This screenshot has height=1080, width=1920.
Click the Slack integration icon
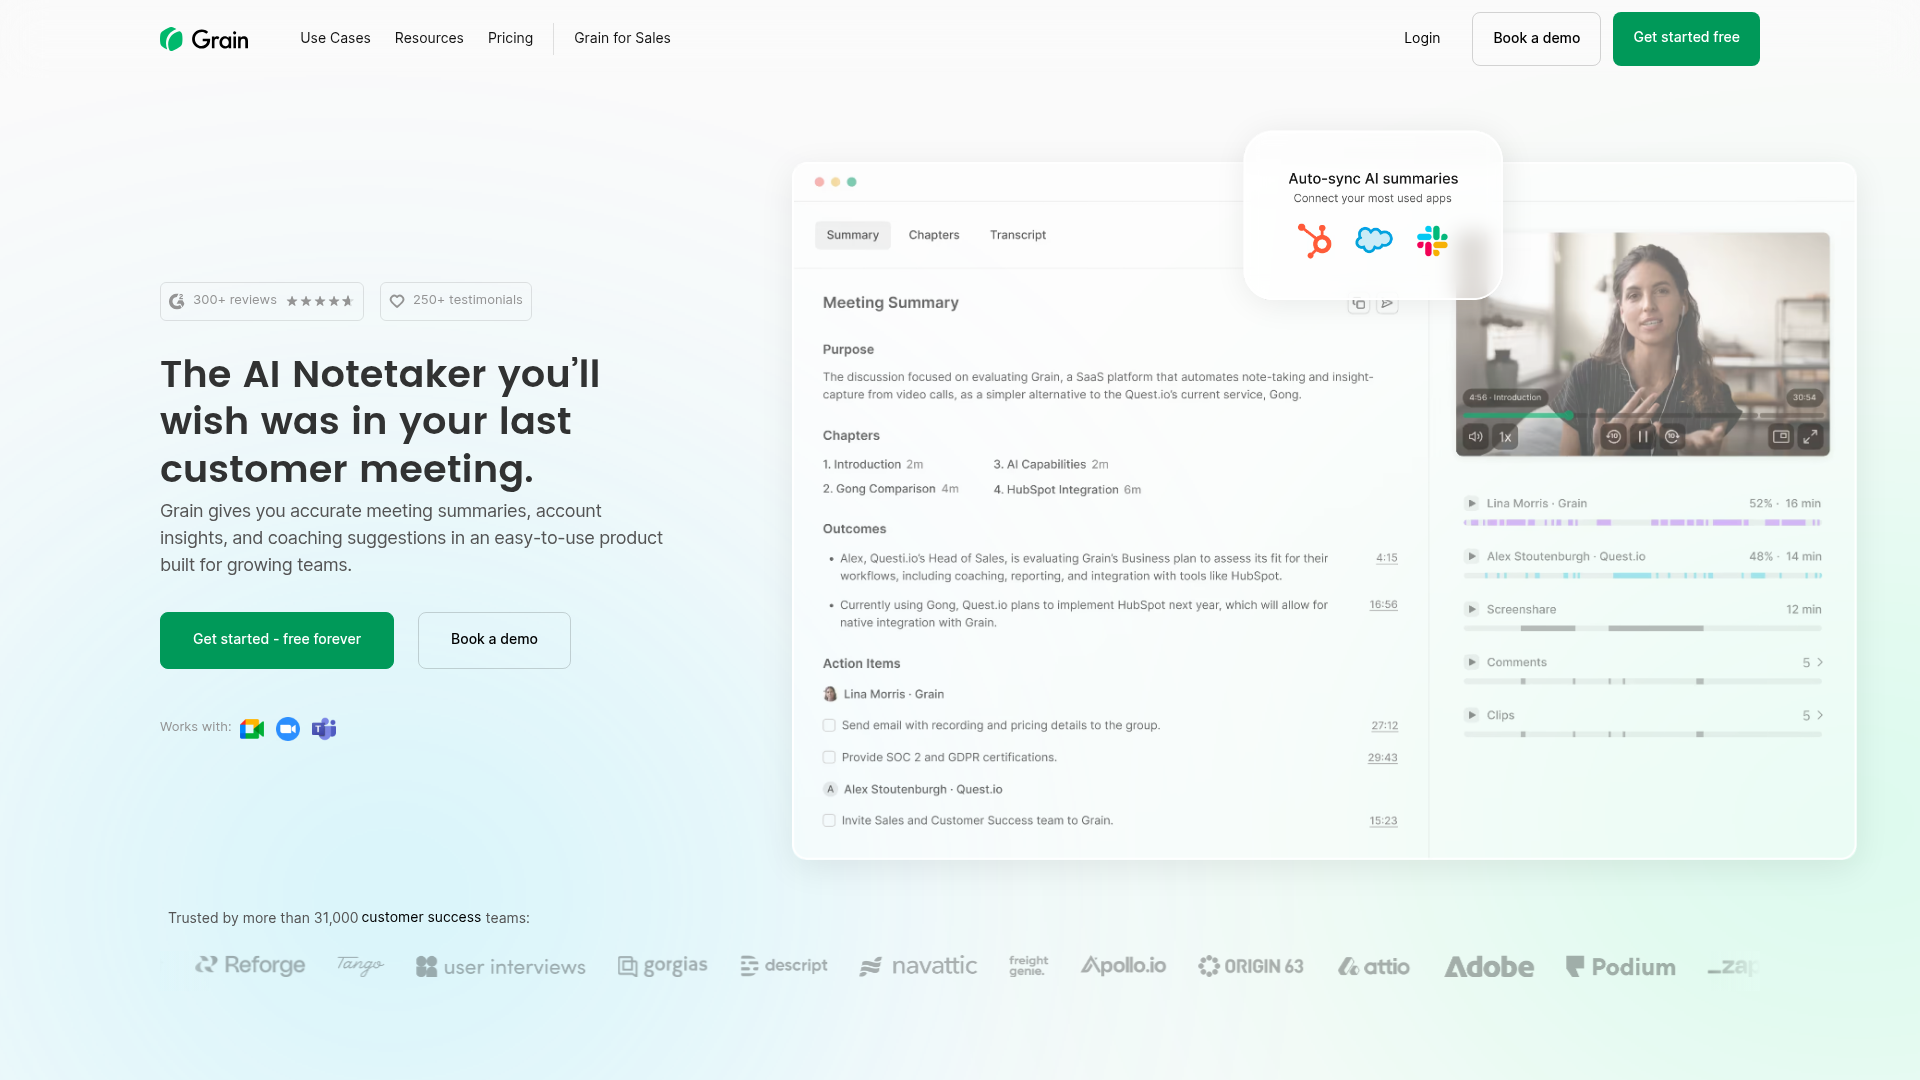[1432, 241]
